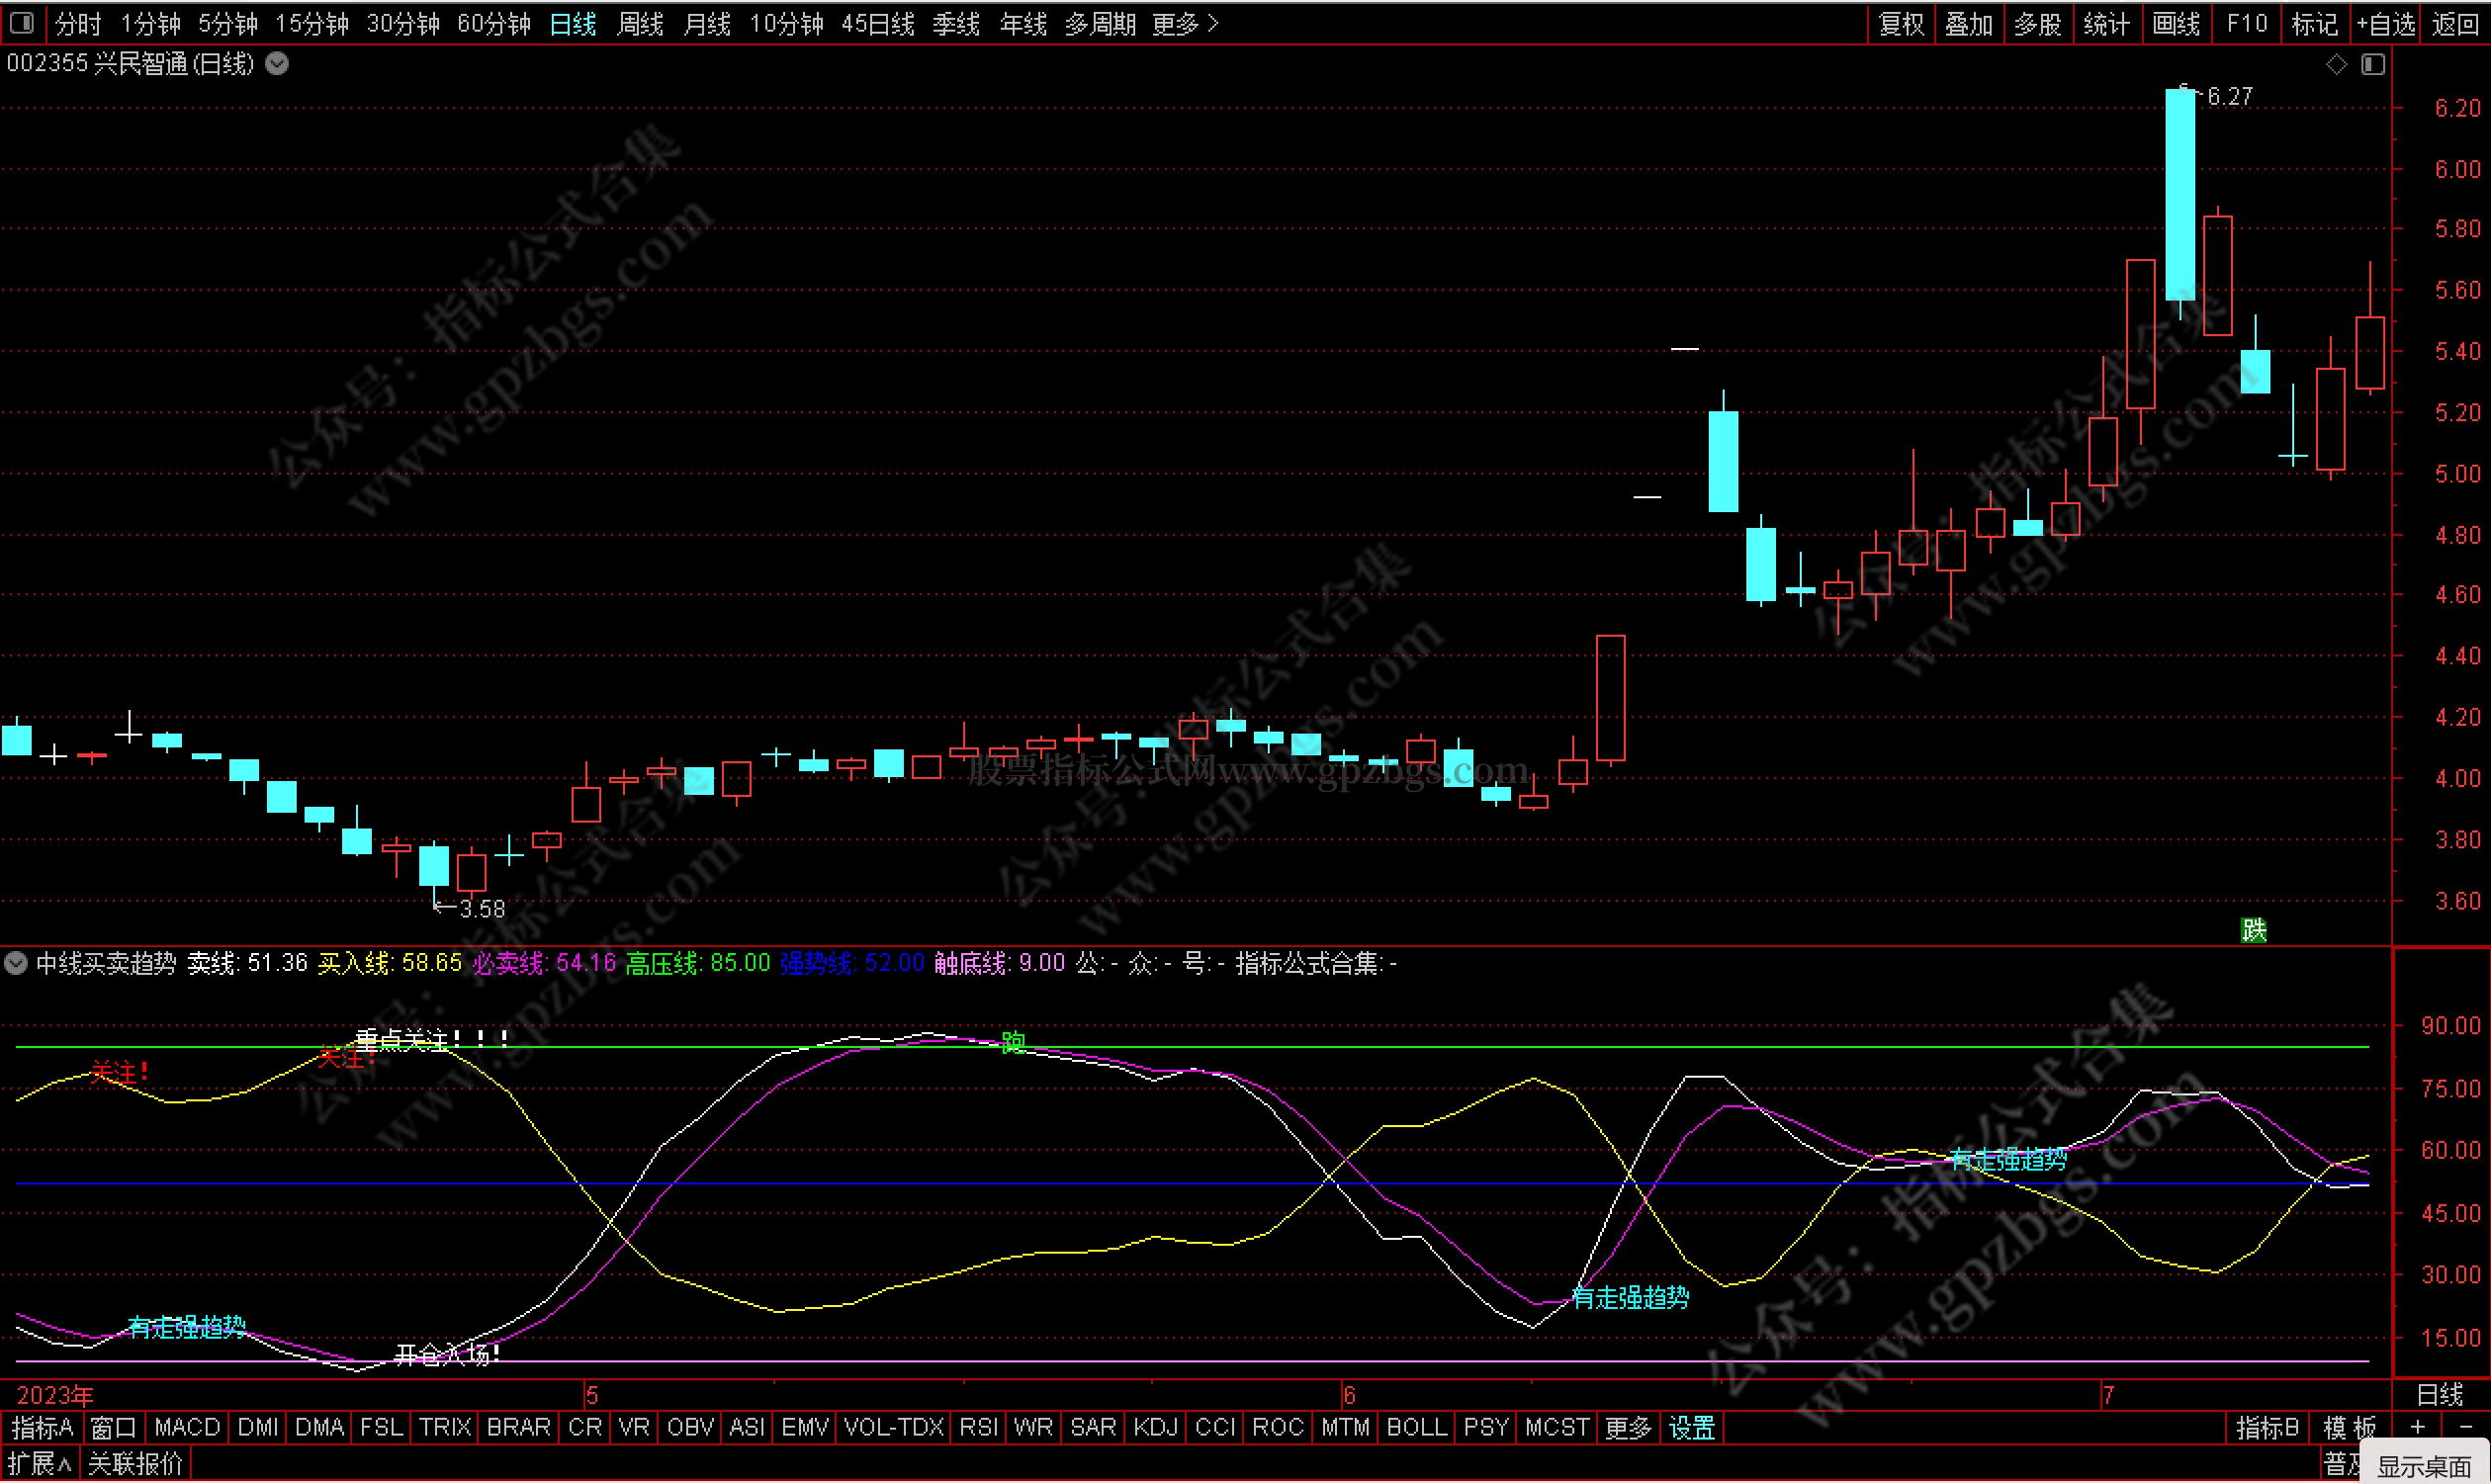Viewport: 2491px width, 1484px height.
Task: Switch to 季线 quarterly chart
Action: [956, 23]
